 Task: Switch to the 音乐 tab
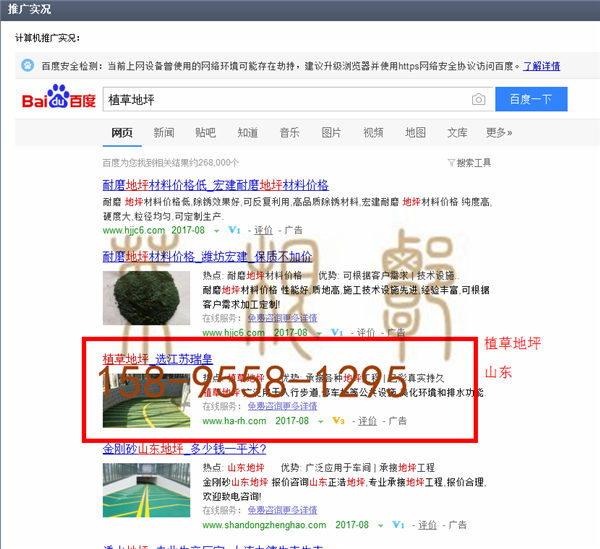tap(289, 133)
